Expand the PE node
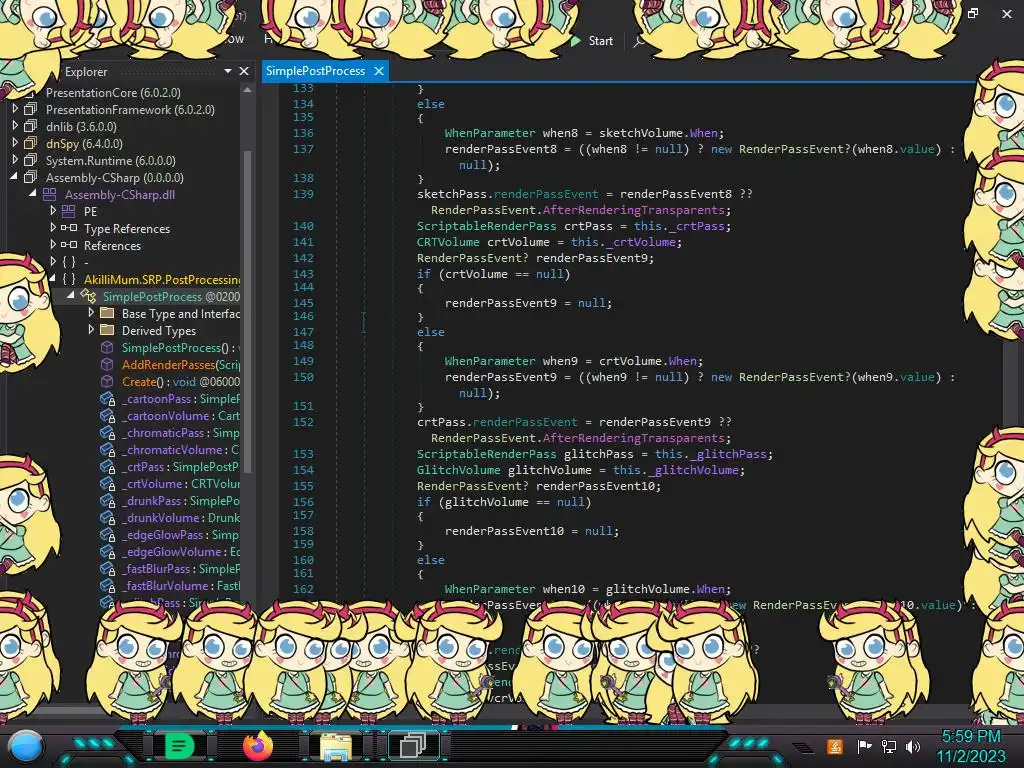 tap(53, 211)
